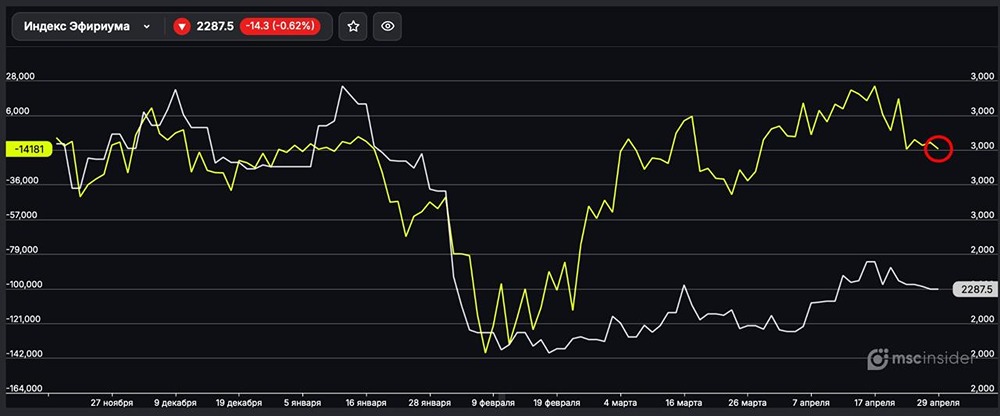This screenshot has height=416, width=1000.
Task: Click the -121,000 left axis label
Action: (24, 320)
